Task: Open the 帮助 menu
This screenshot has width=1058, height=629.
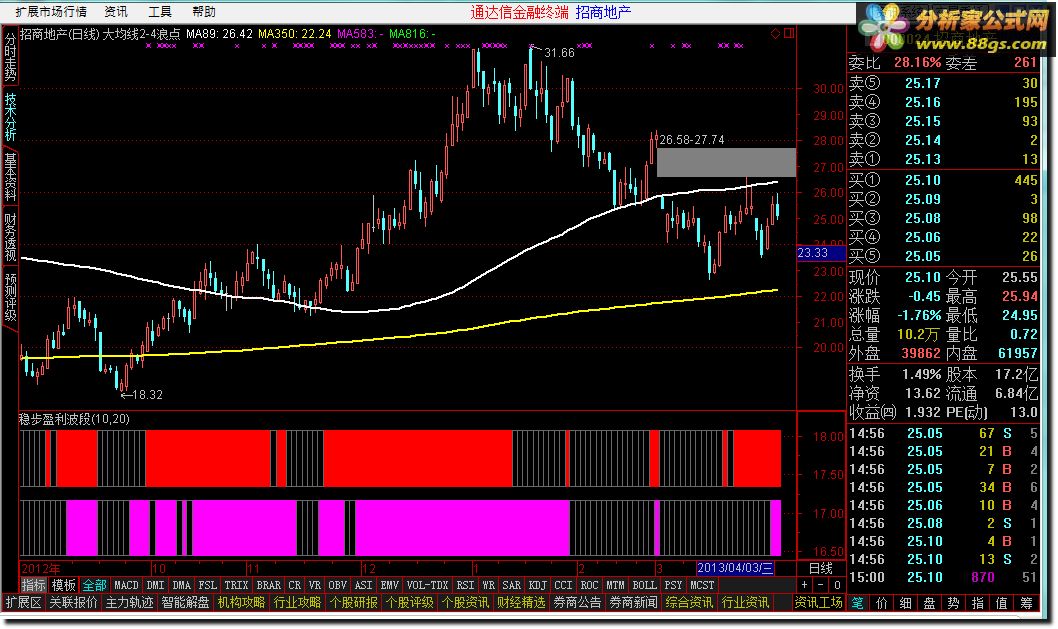Action: tap(204, 11)
